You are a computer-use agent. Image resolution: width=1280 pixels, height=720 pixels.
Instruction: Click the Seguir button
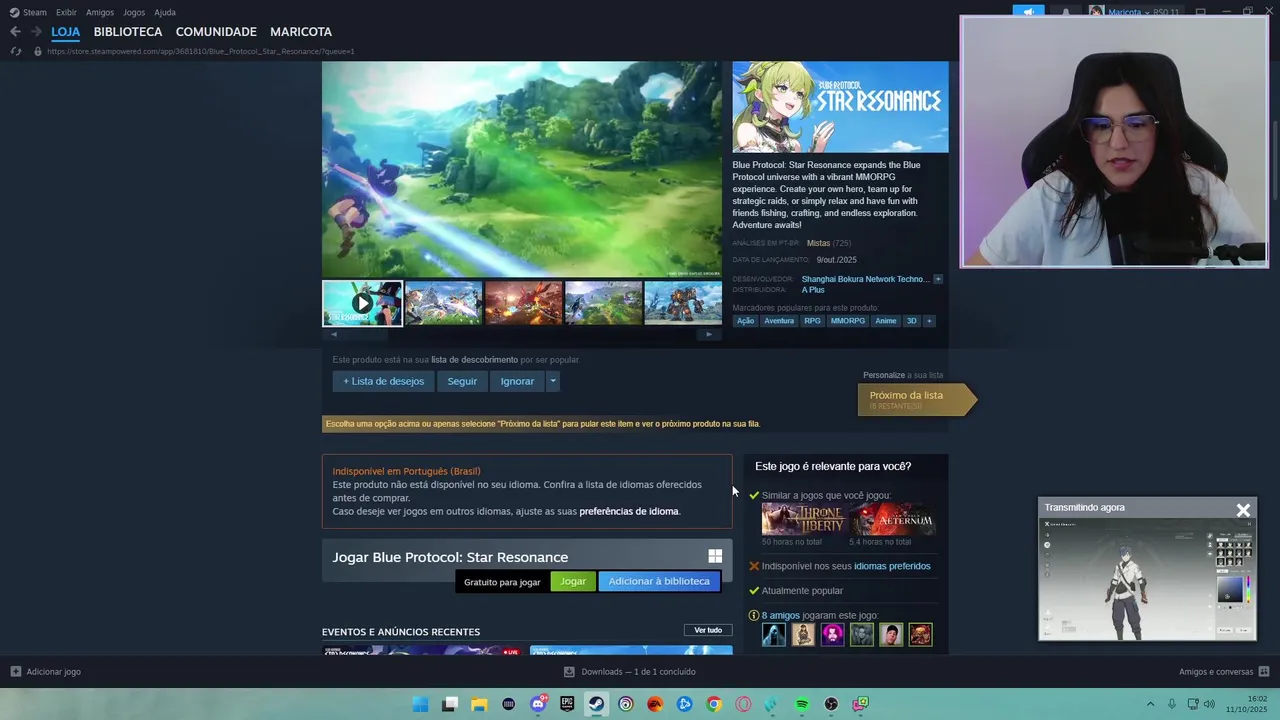(x=462, y=381)
